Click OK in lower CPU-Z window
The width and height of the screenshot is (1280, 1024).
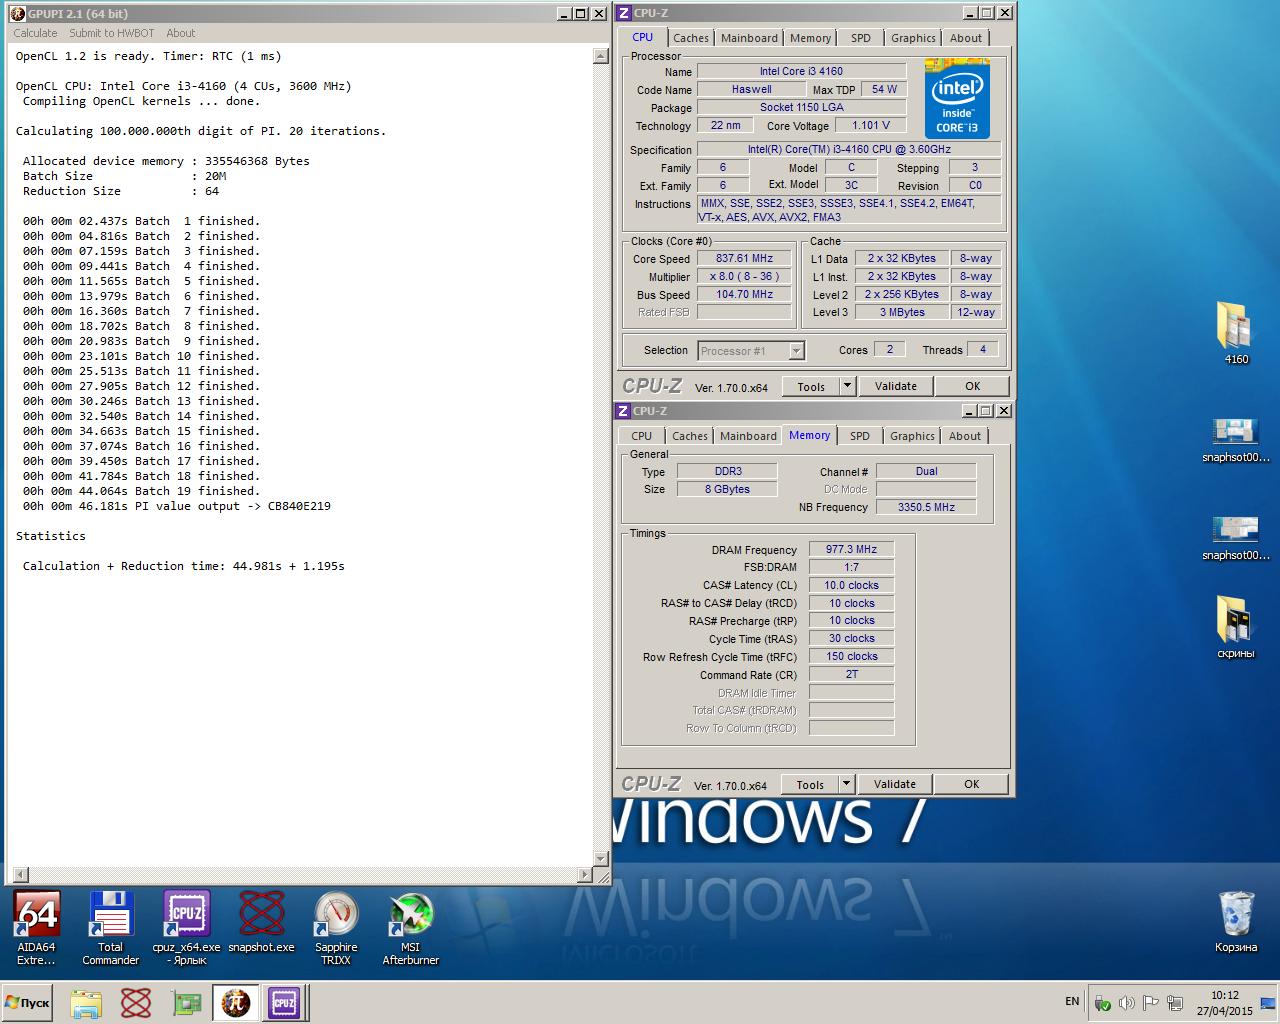[x=971, y=785]
